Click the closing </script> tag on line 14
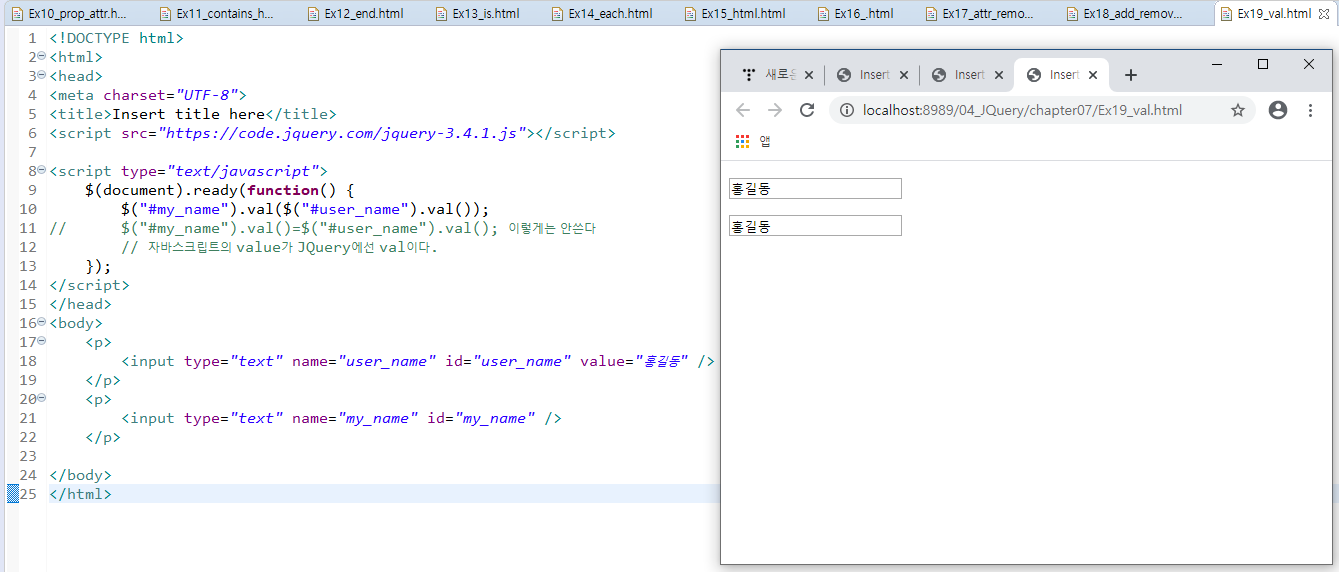This screenshot has height=572, width=1339. point(89,285)
